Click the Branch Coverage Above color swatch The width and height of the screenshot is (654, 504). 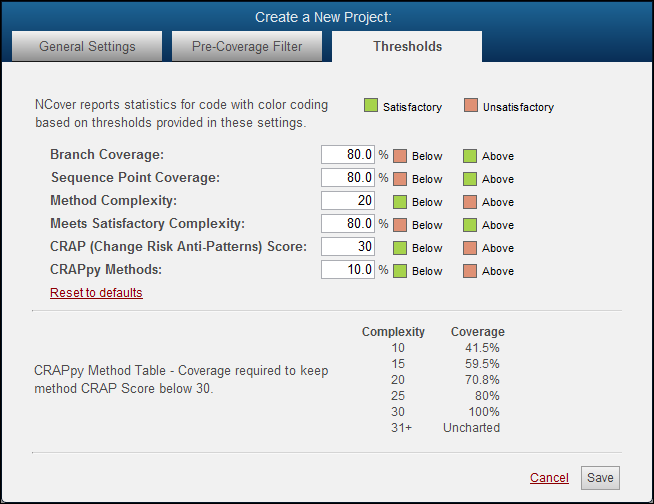coord(470,156)
